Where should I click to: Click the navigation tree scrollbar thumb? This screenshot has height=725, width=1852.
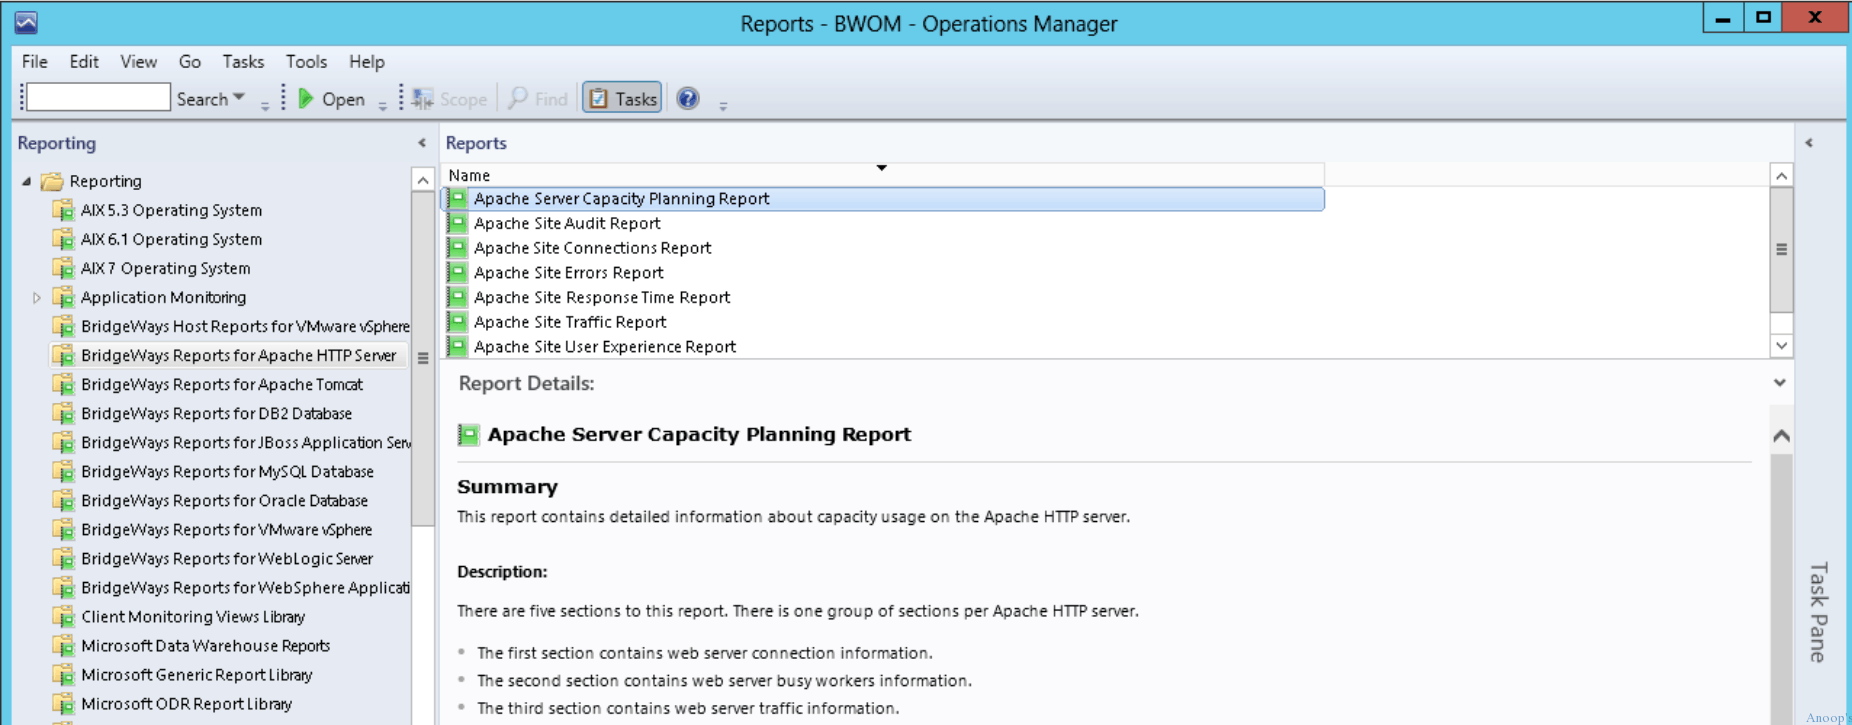pos(423,358)
